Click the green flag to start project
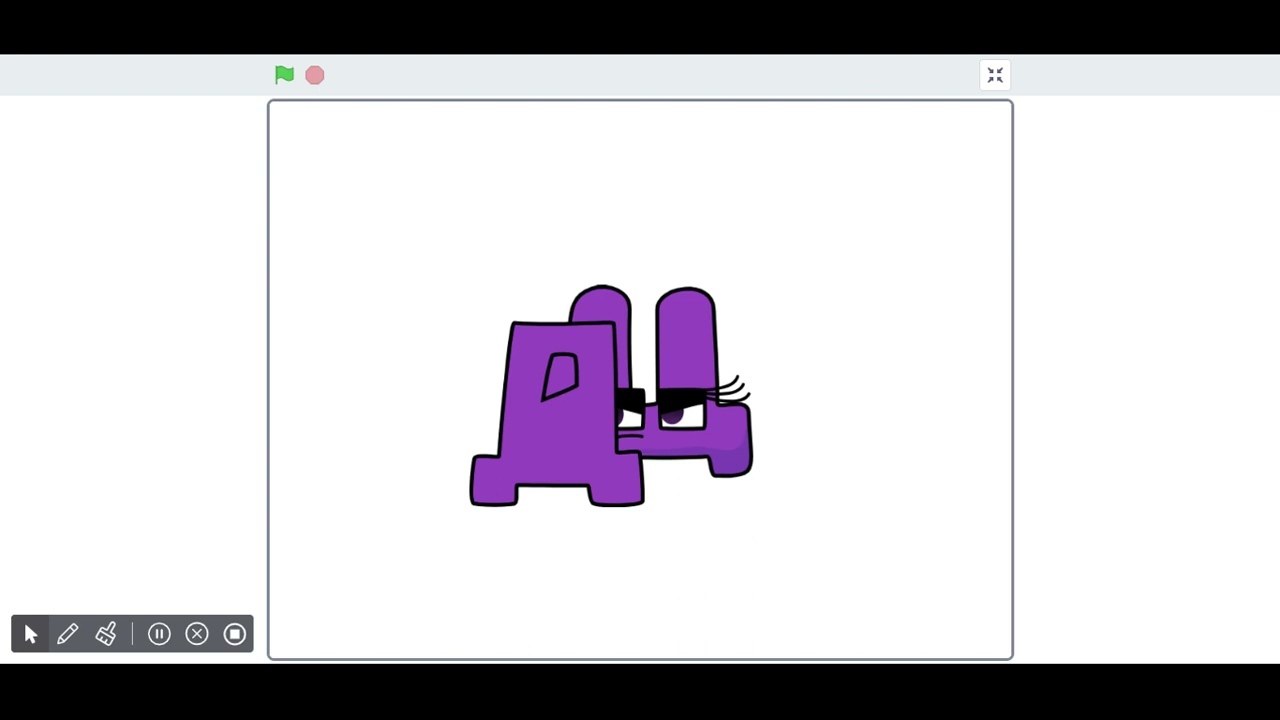The image size is (1280, 720). tap(284, 75)
